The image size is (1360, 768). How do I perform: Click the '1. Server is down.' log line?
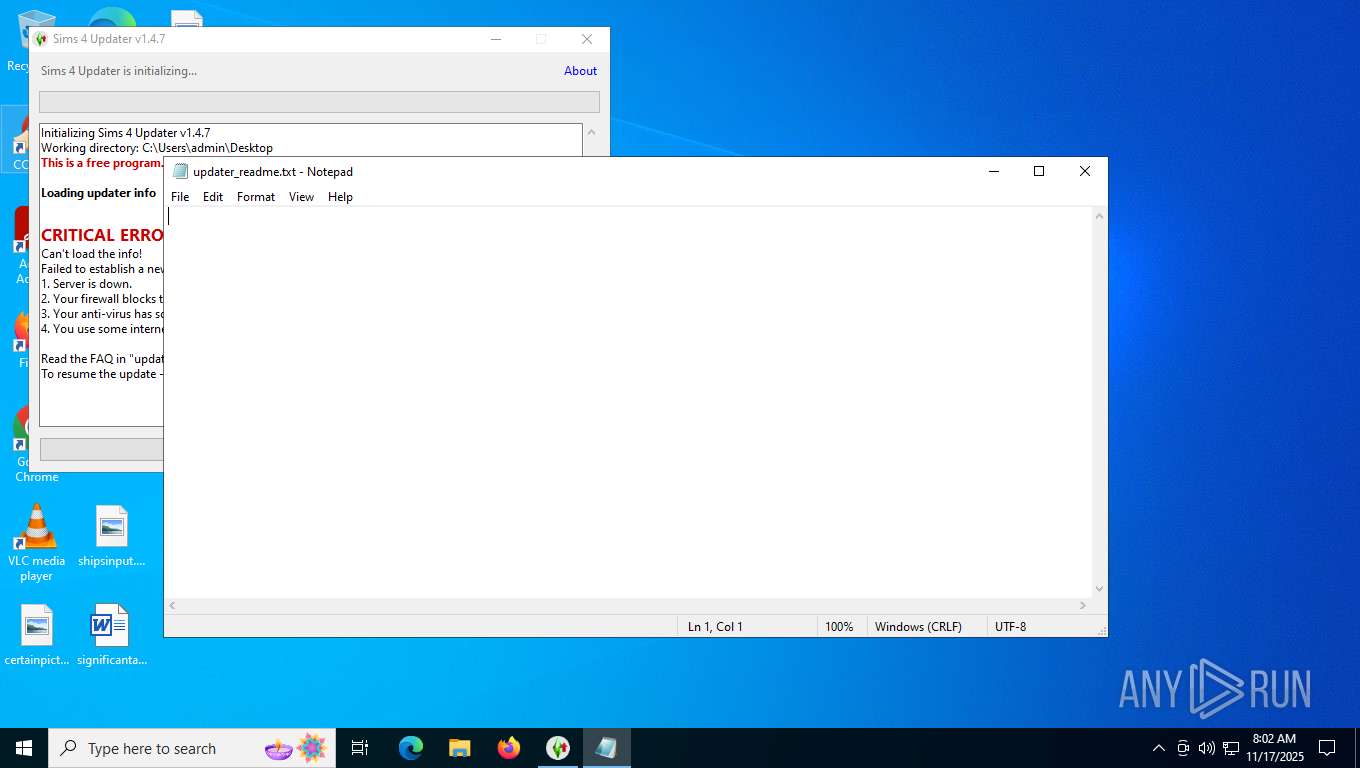(x=86, y=284)
